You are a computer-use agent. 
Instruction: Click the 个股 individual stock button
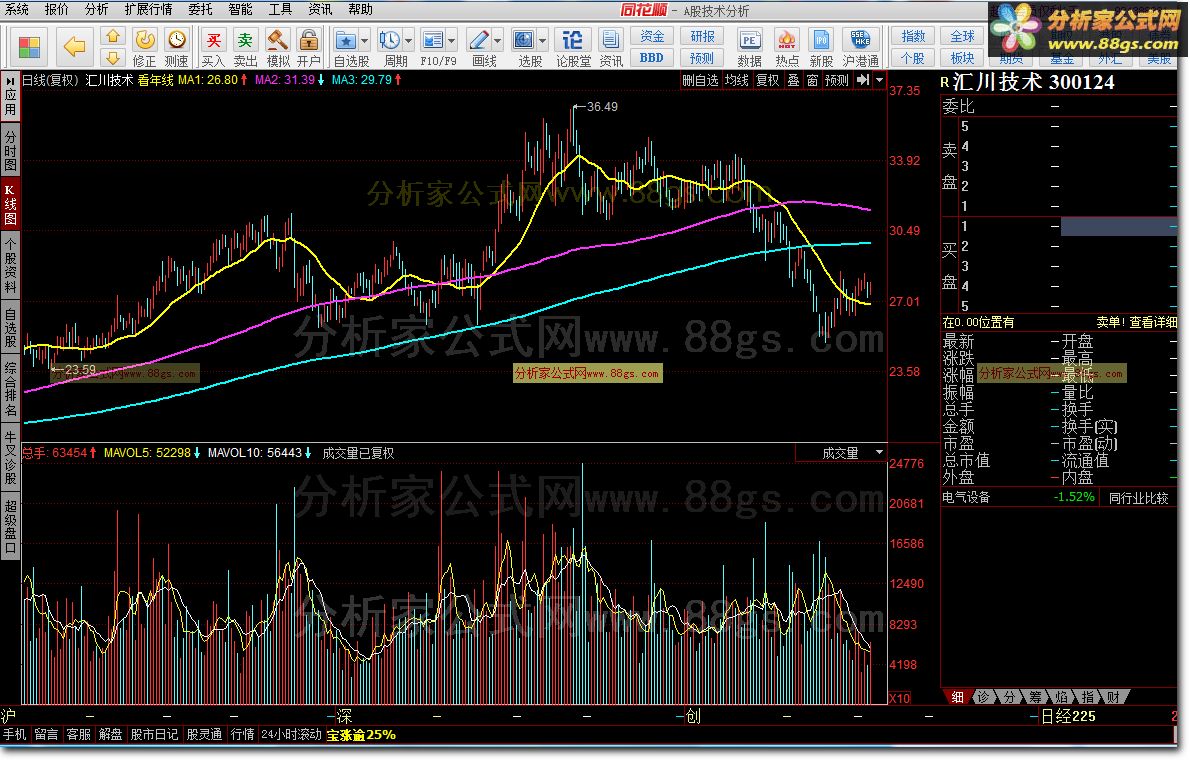tap(913, 58)
